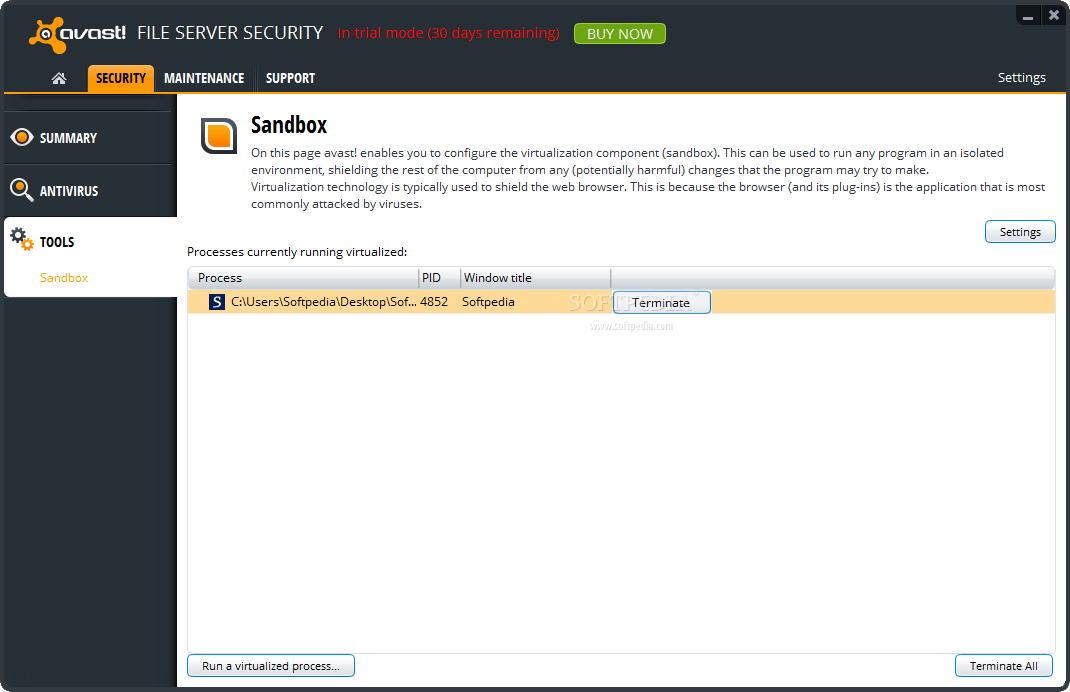Viewport: 1070px width, 692px height.
Task: Open Settings in the top bar
Action: coord(1022,78)
